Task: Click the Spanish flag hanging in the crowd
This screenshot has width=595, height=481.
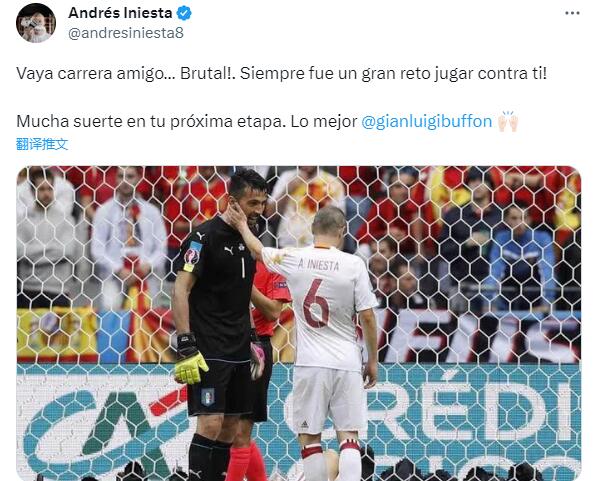Action: (57, 333)
